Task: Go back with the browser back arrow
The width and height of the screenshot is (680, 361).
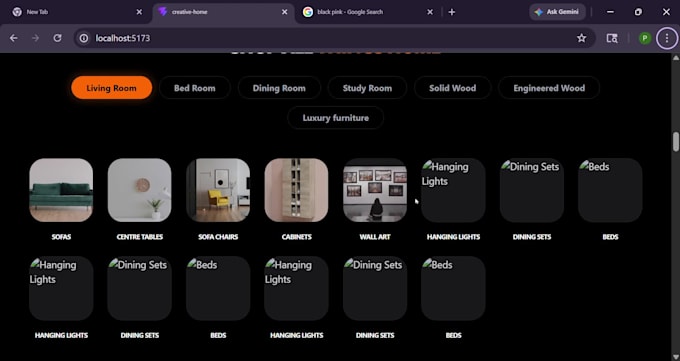Action: 14,38
